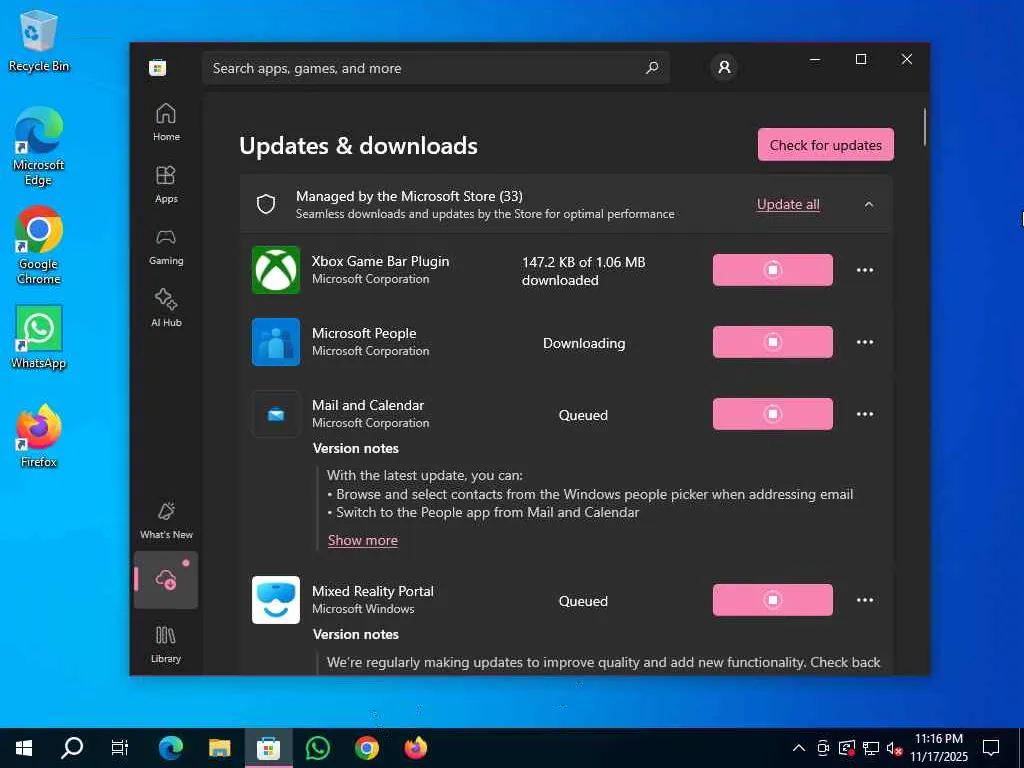This screenshot has width=1024, height=768.
Task: Show hidden system tray icons
Action: 798,748
